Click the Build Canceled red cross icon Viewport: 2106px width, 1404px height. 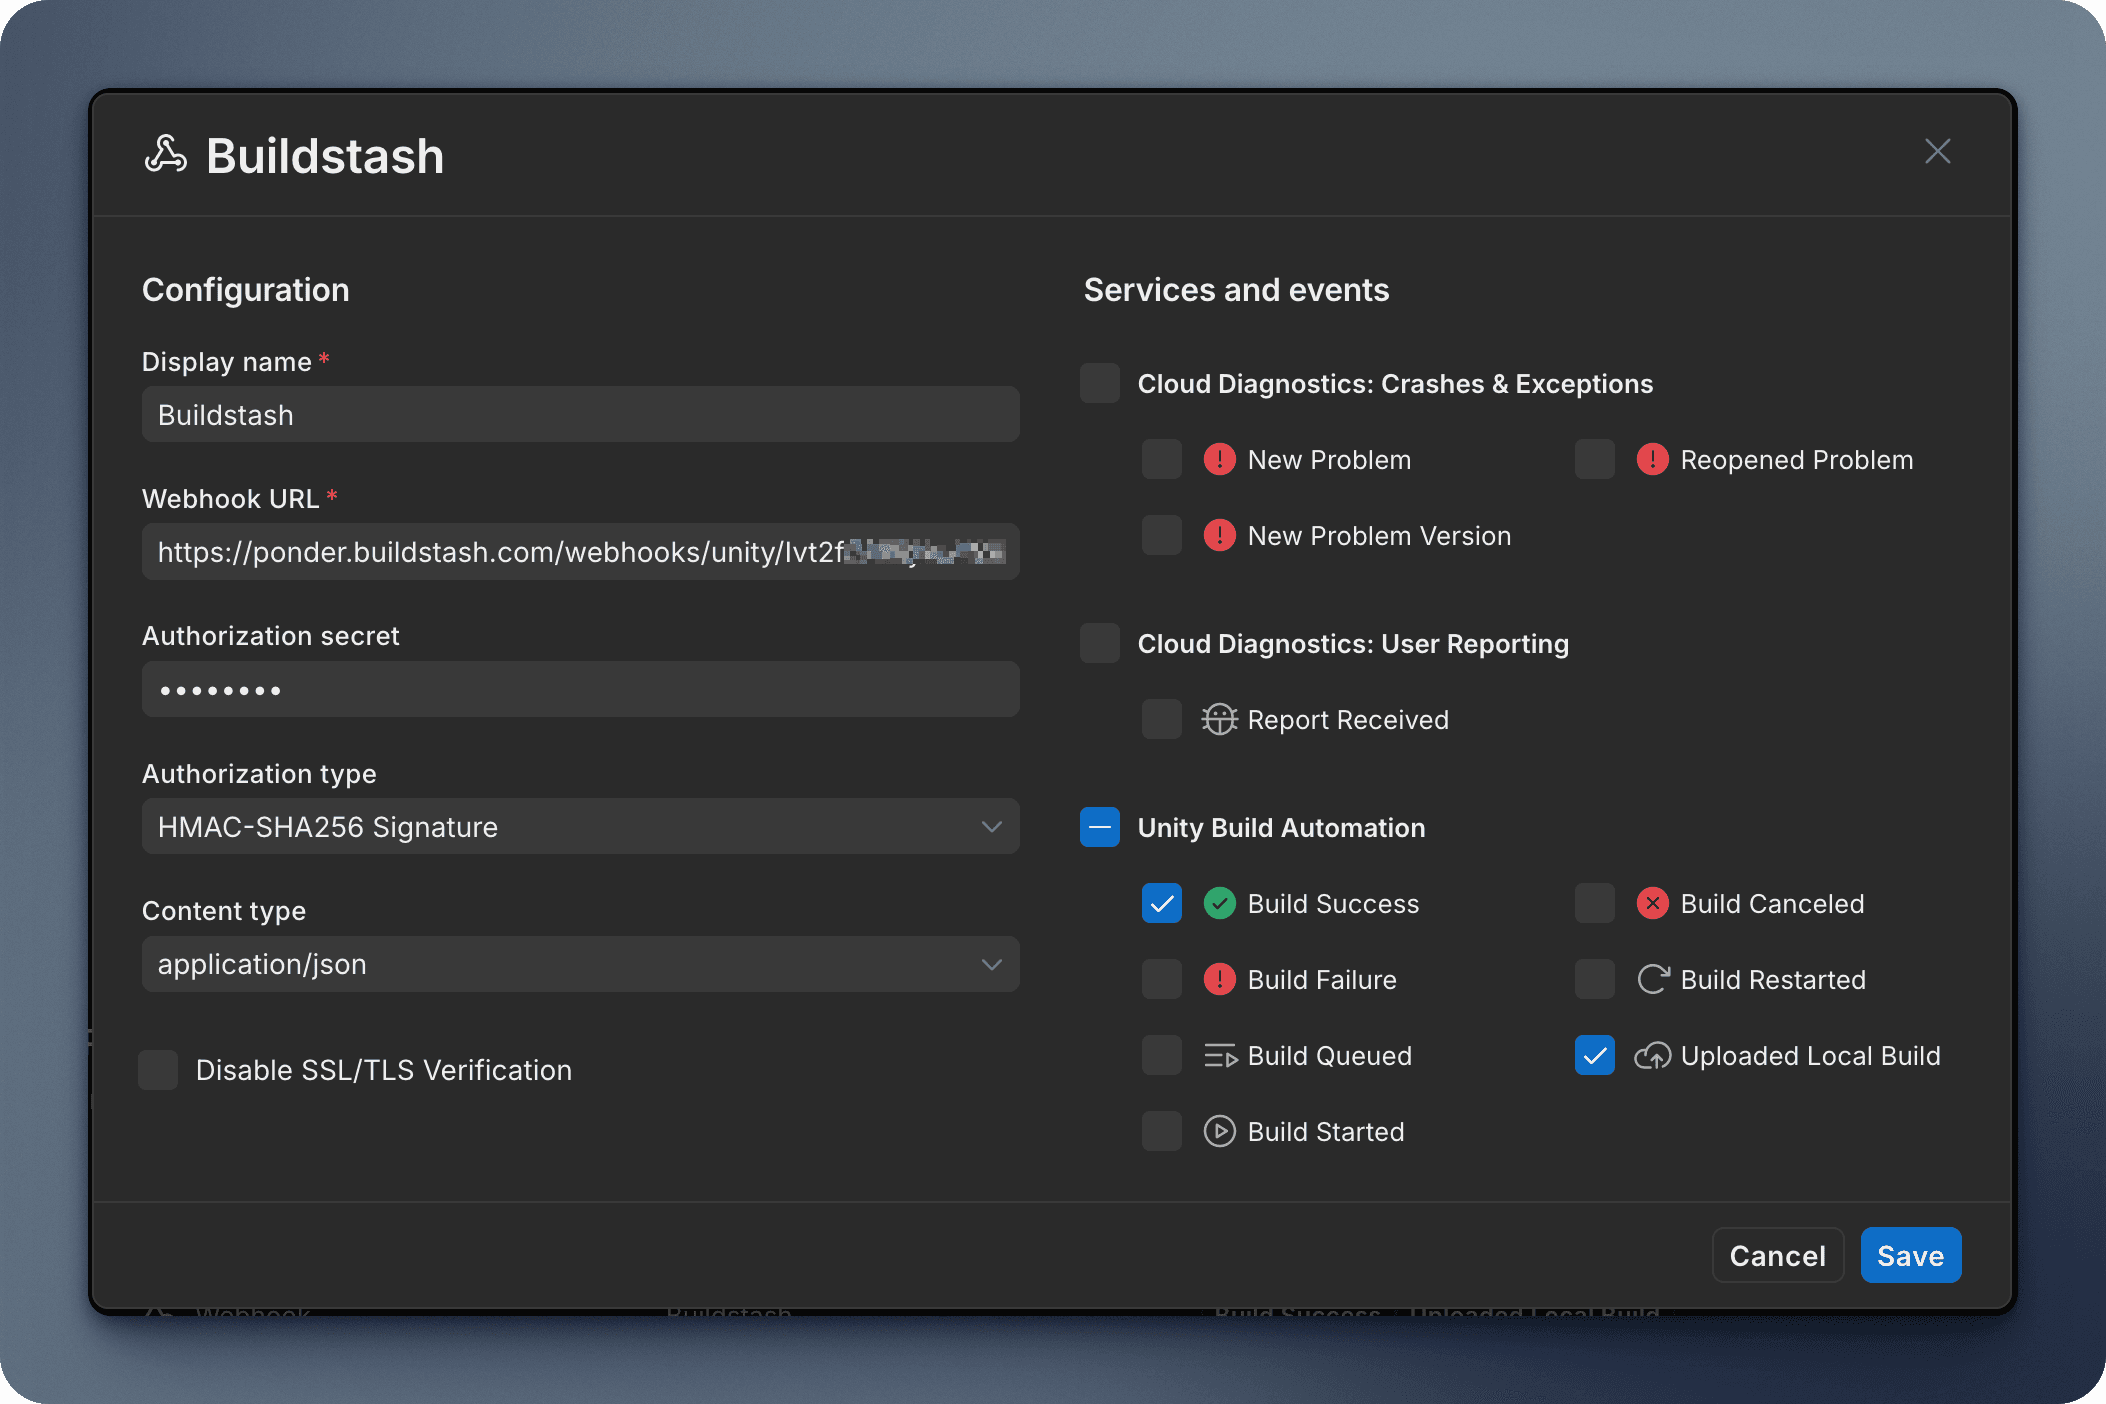click(1653, 903)
